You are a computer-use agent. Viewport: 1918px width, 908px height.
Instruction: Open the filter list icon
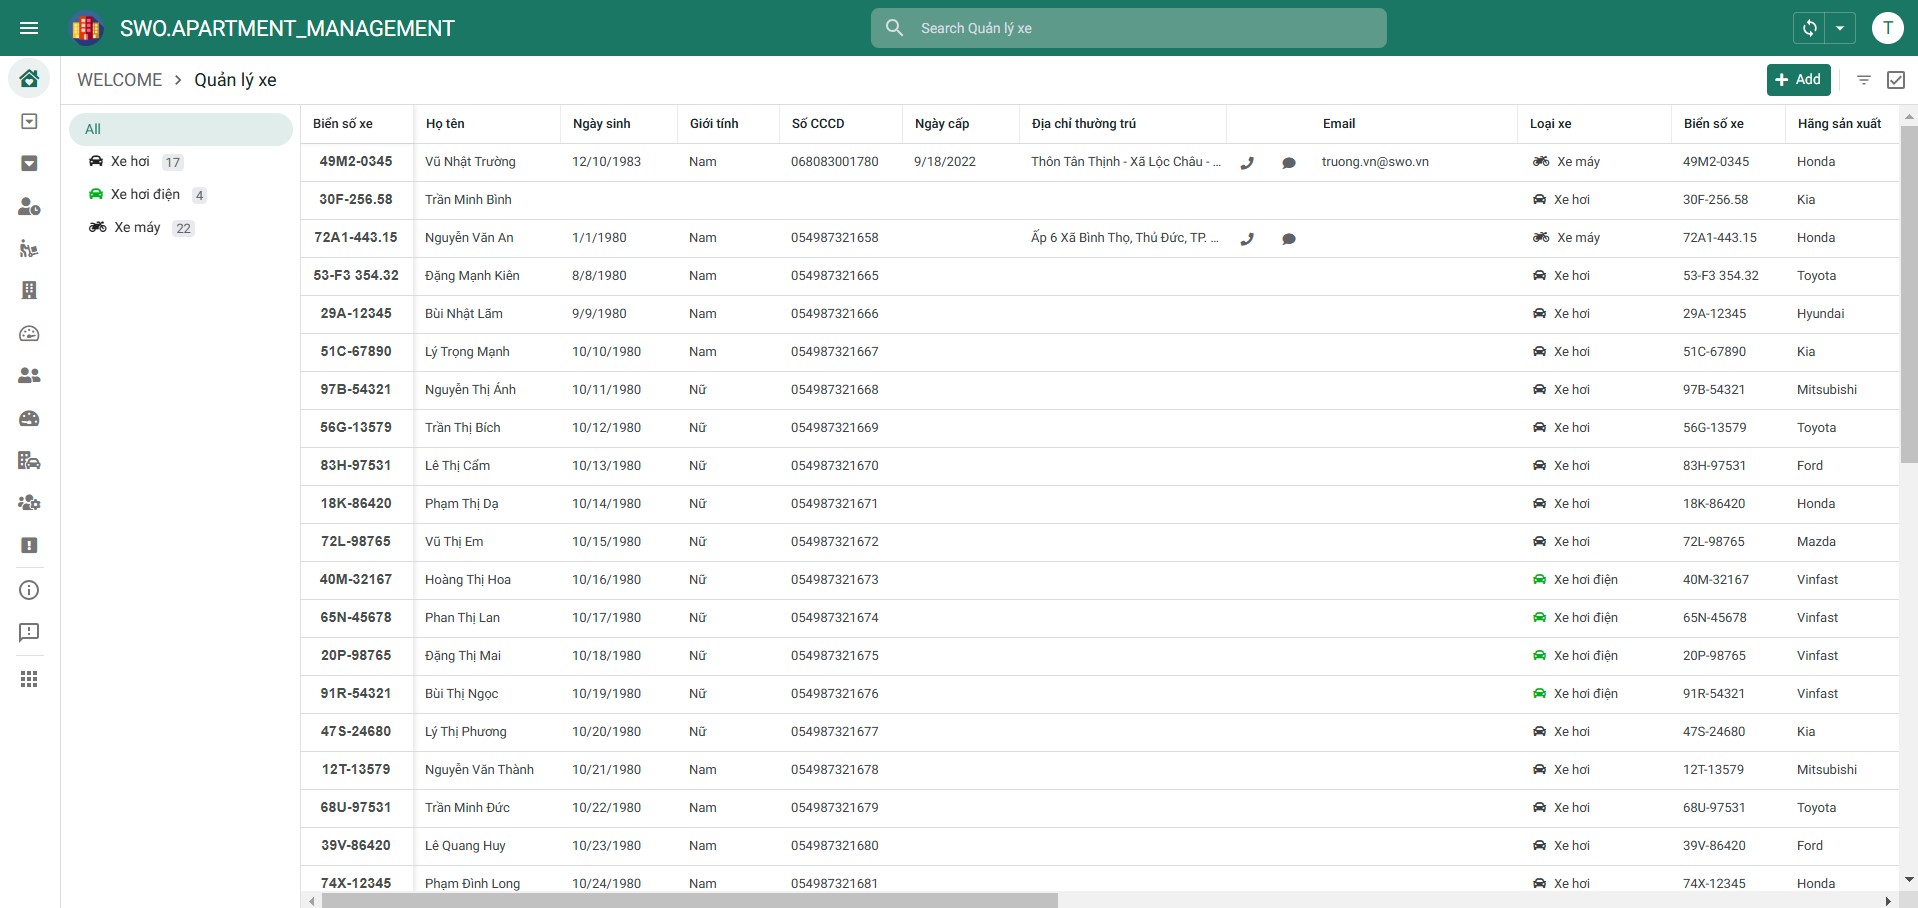click(1864, 80)
